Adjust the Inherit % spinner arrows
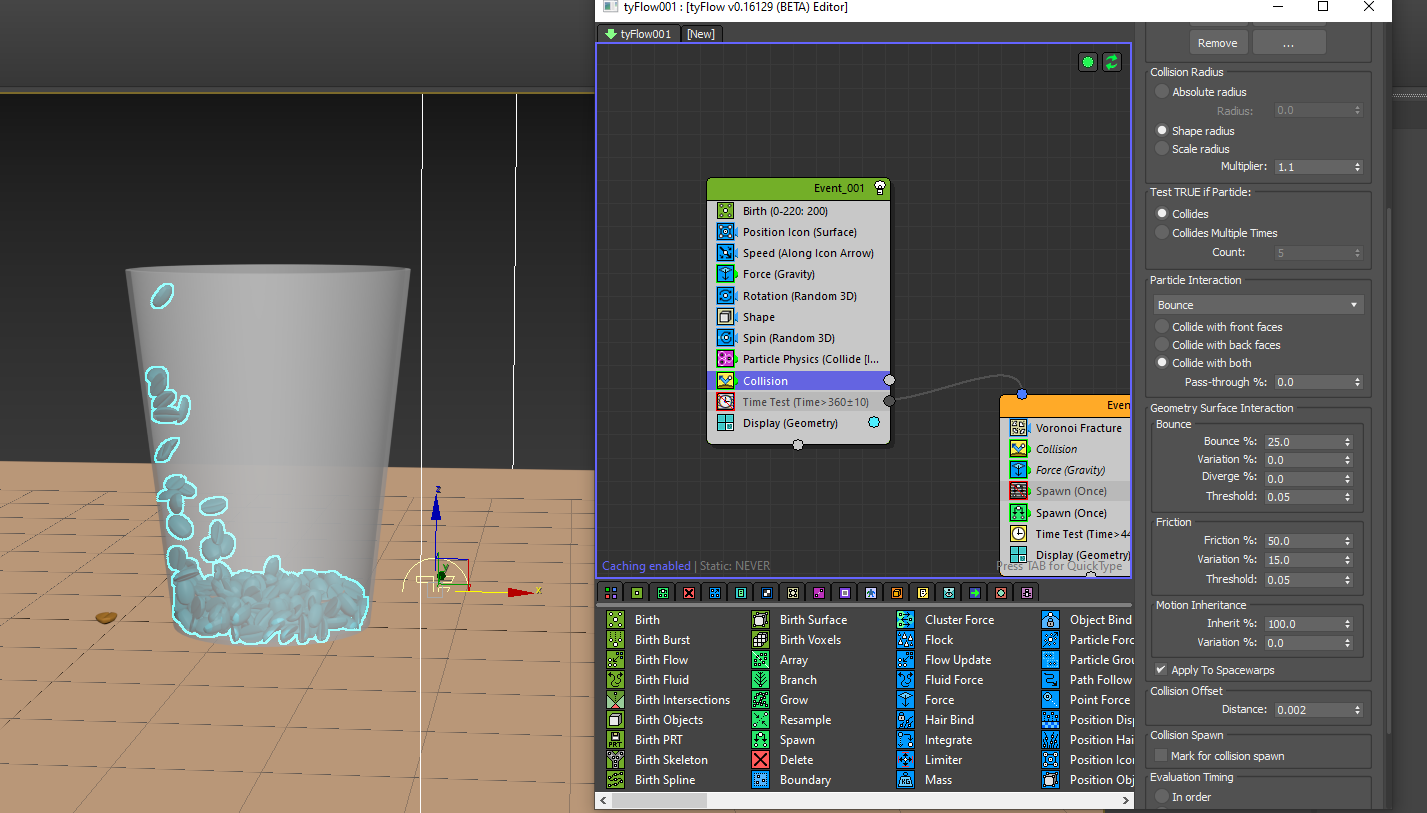Image resolution: width=1427 pixels, height=813 pixels. (x=1348, y=624)
